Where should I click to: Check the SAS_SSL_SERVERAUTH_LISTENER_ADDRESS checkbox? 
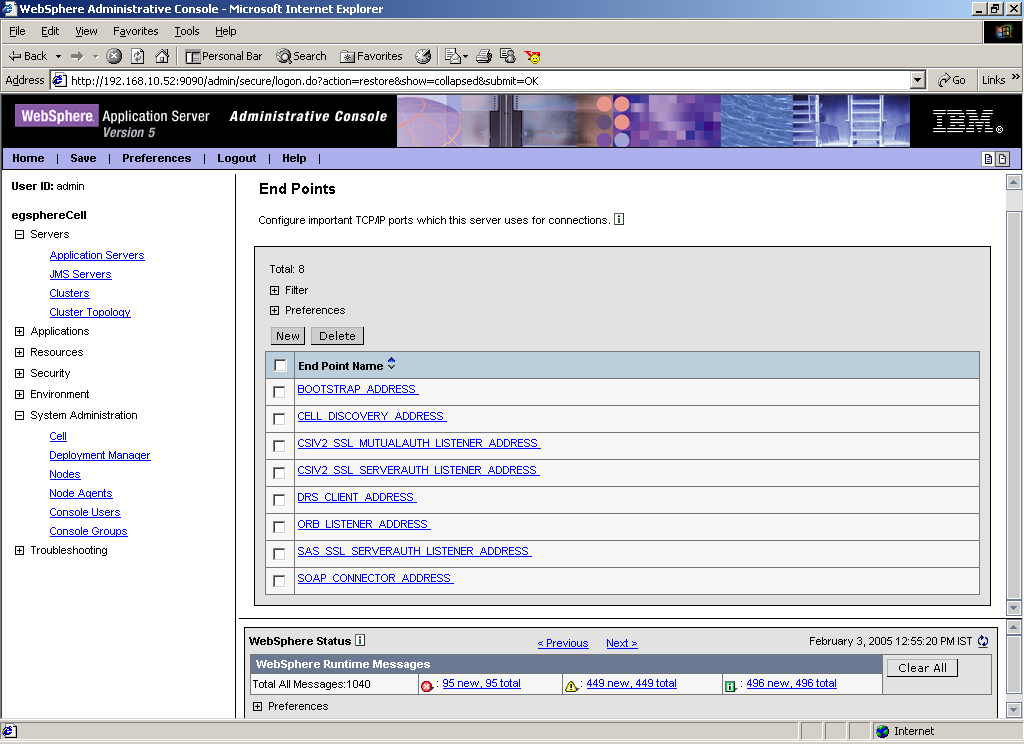279,554
